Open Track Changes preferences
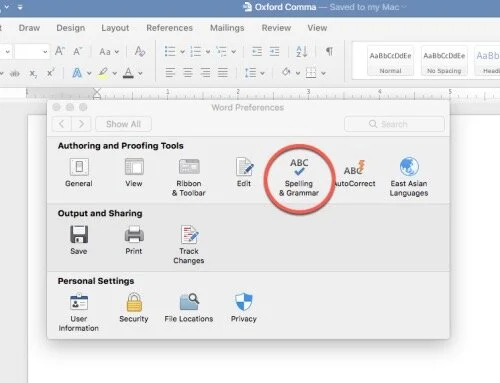The width and height of the screenshot is (500, 383). 189,245
